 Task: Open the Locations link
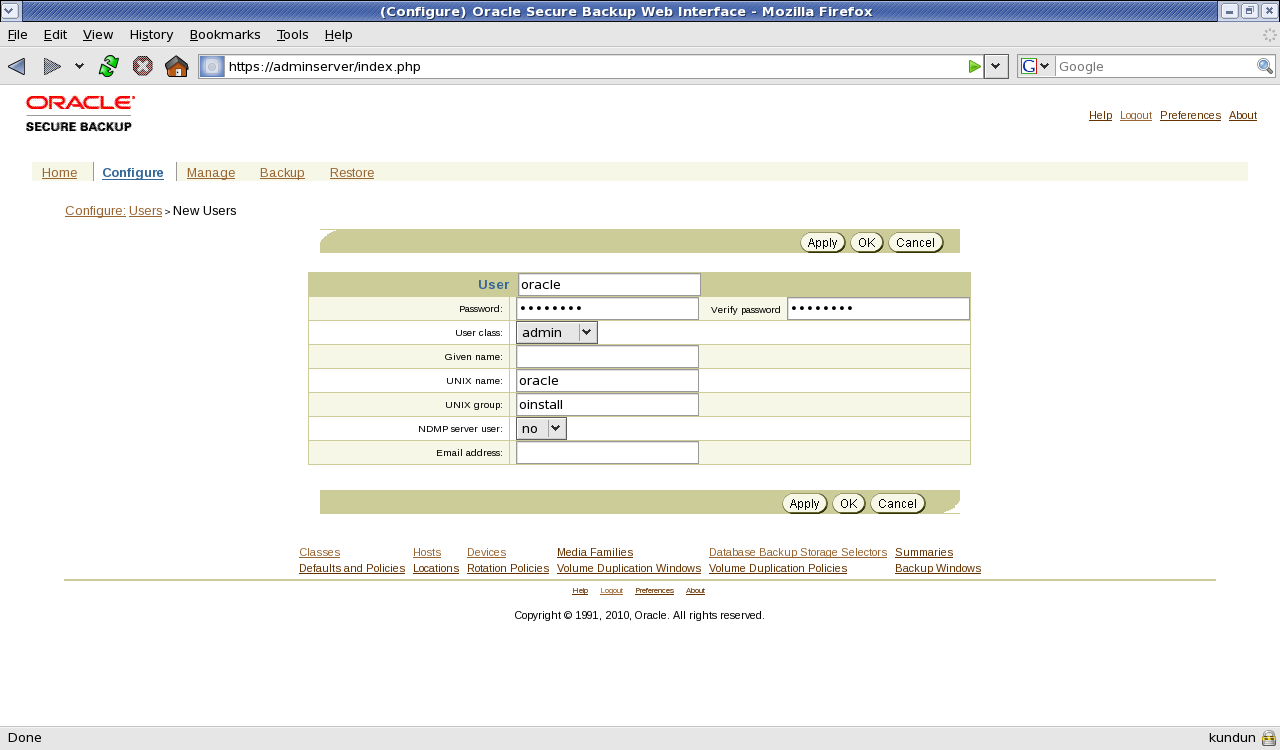436,568
